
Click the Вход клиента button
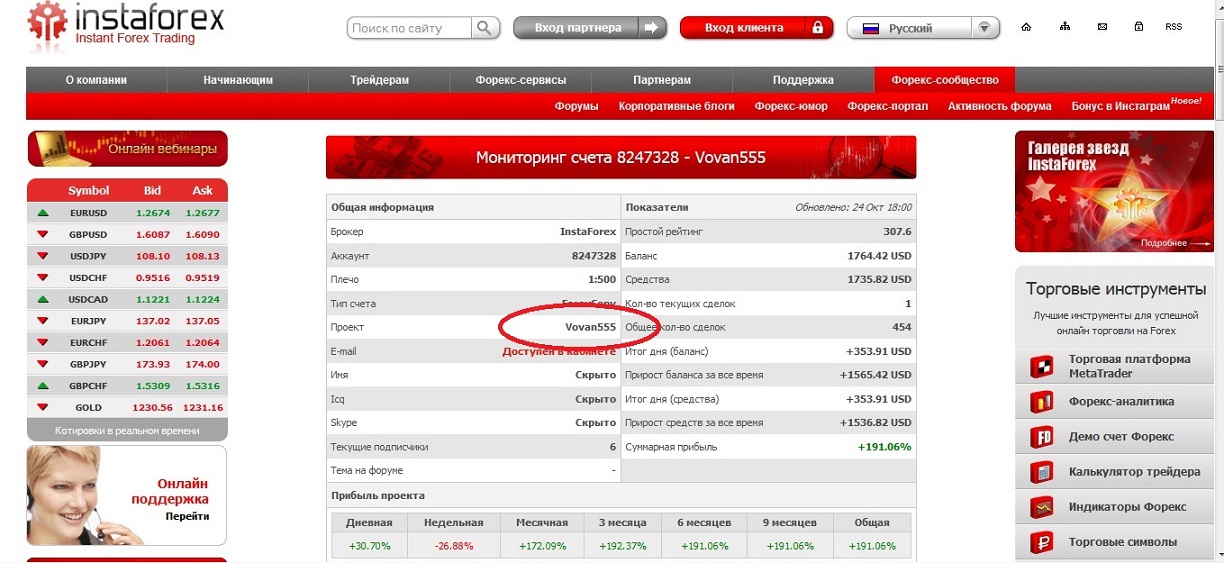tap(756, 28)
